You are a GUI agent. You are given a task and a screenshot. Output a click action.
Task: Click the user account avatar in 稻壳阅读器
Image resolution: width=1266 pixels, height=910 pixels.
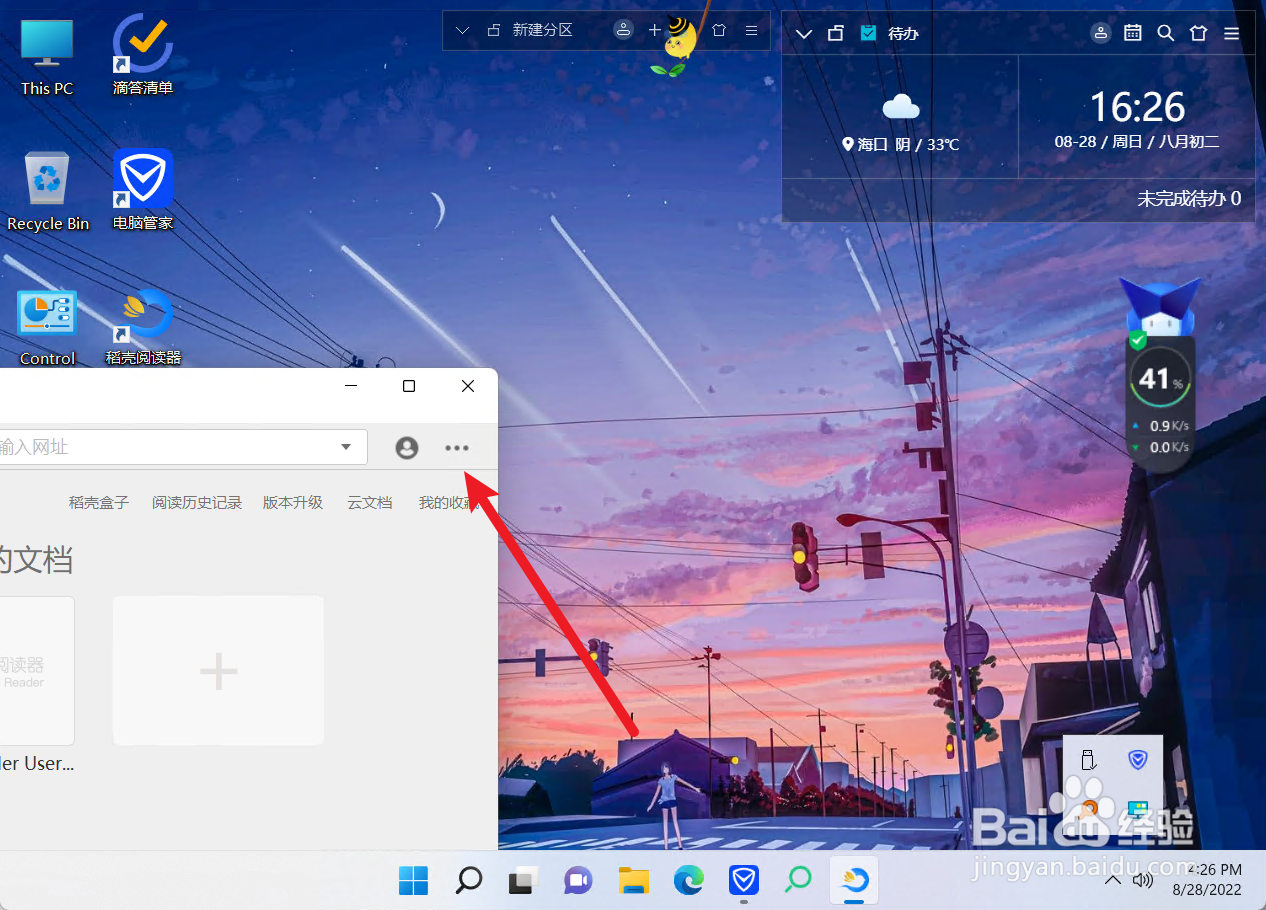tap(407, 448)
